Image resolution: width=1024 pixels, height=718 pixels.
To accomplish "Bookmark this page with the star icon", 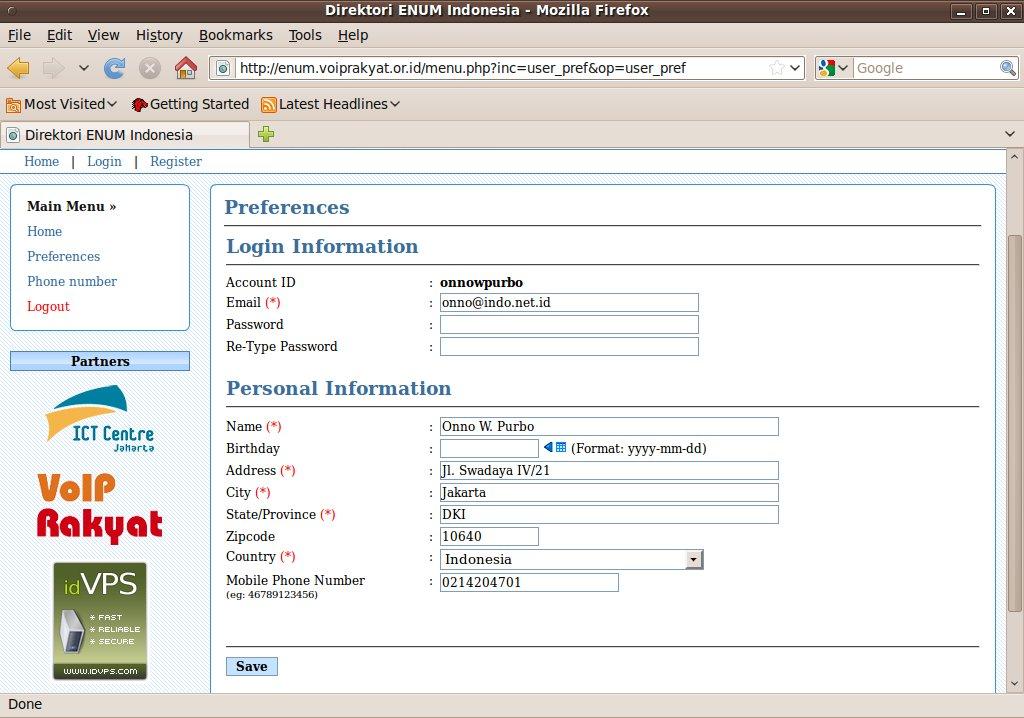I will [x=776, y=68].
